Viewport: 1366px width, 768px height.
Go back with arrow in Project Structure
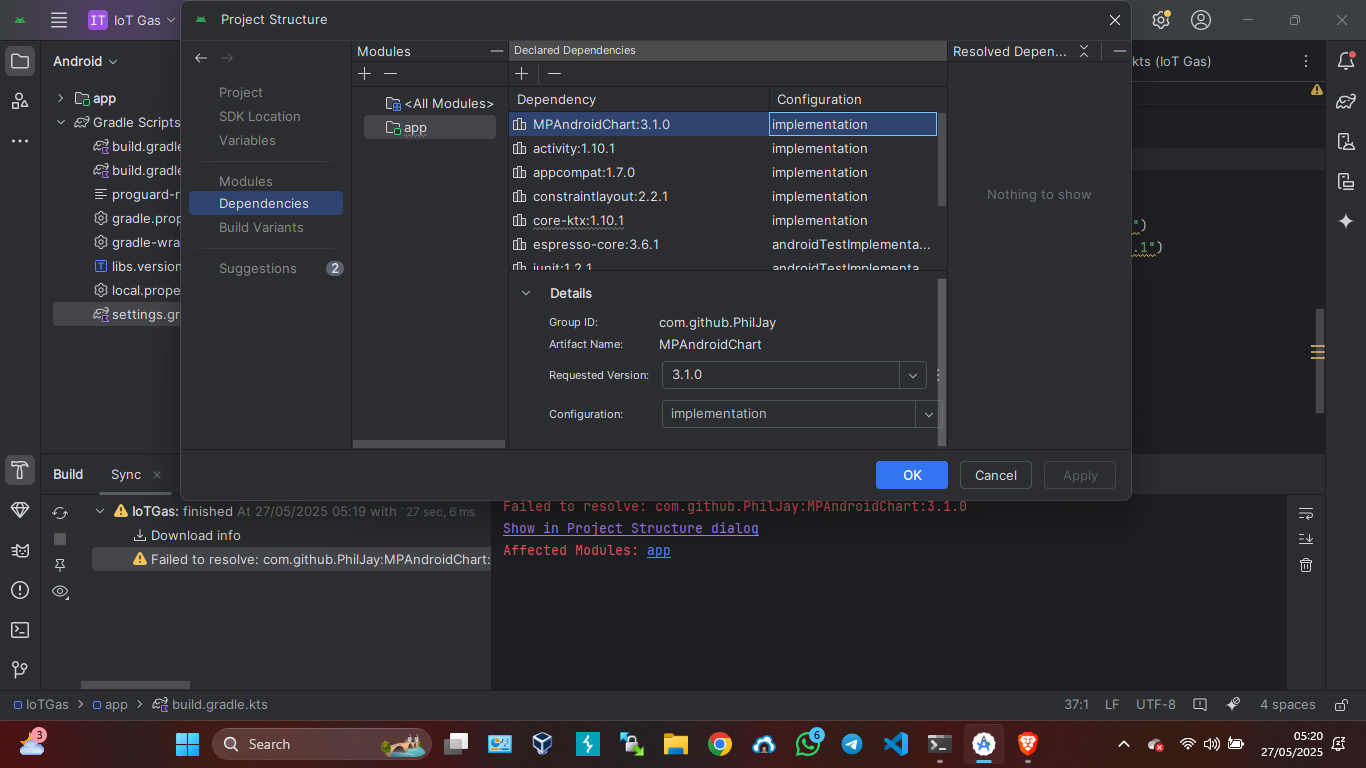[x=201, y=58]
